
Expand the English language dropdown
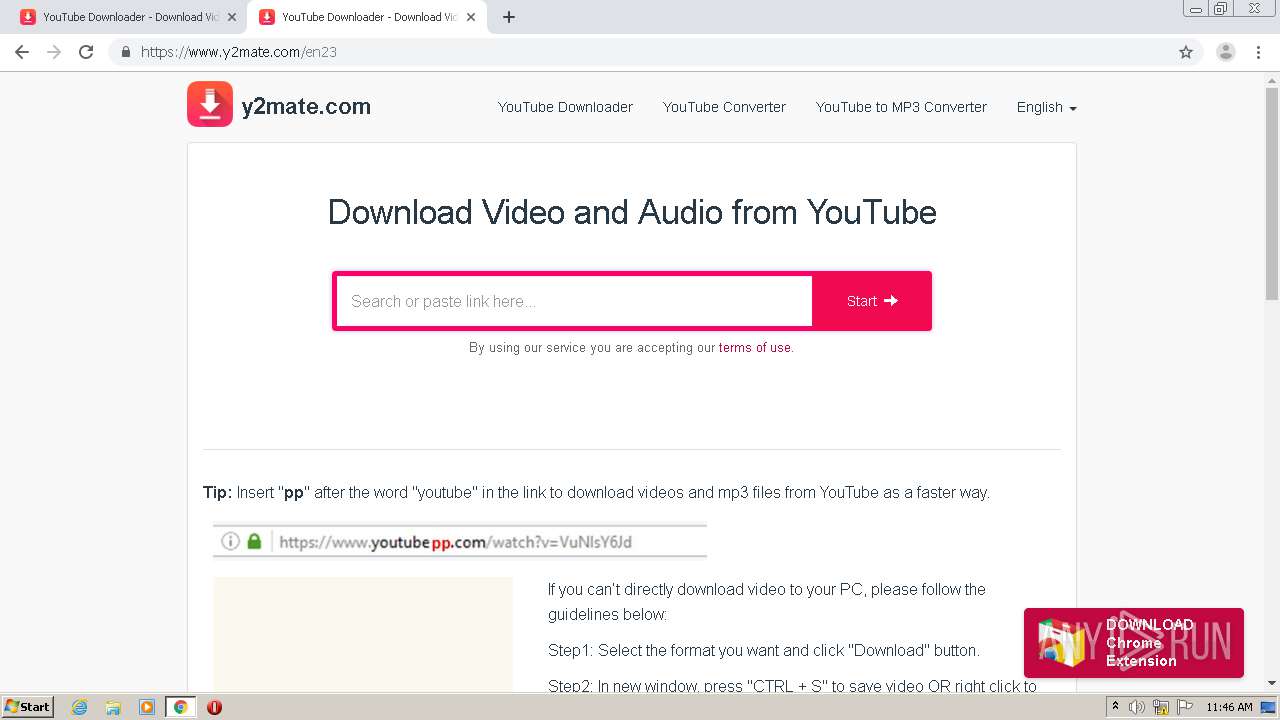pos(1046,107)
